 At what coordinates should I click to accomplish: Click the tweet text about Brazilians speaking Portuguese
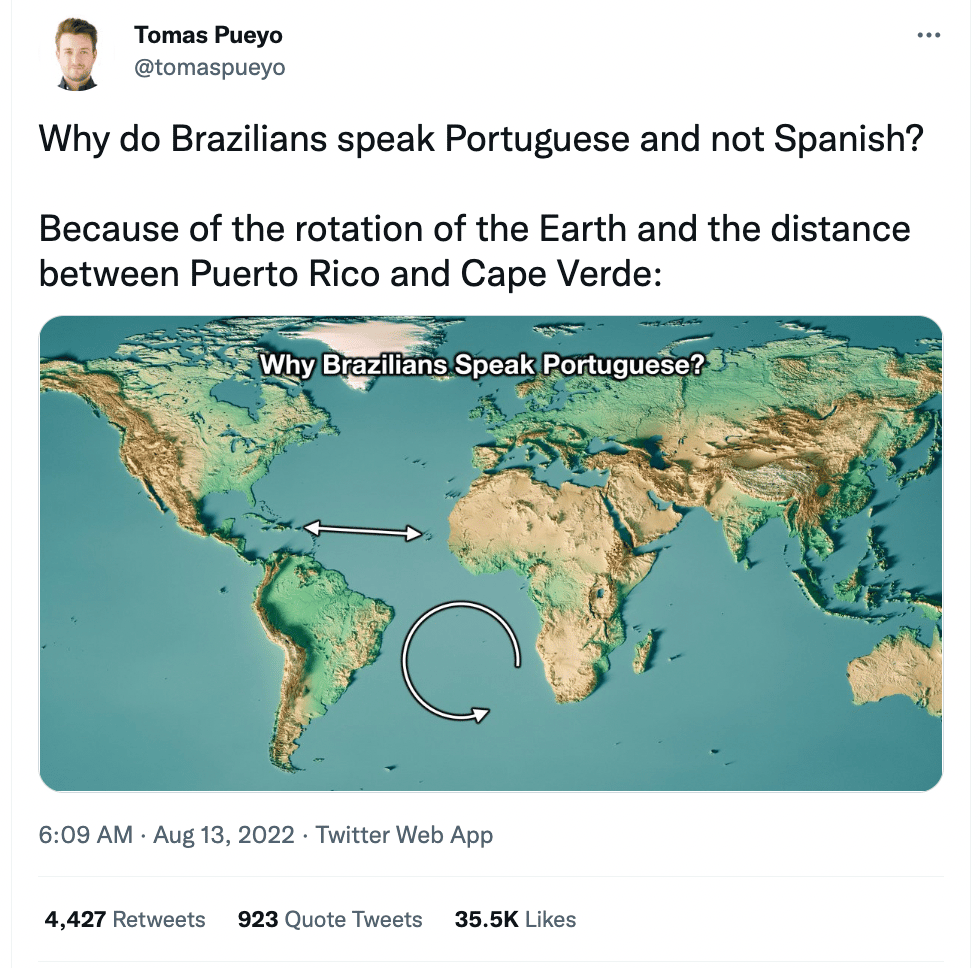click(481, 138)
